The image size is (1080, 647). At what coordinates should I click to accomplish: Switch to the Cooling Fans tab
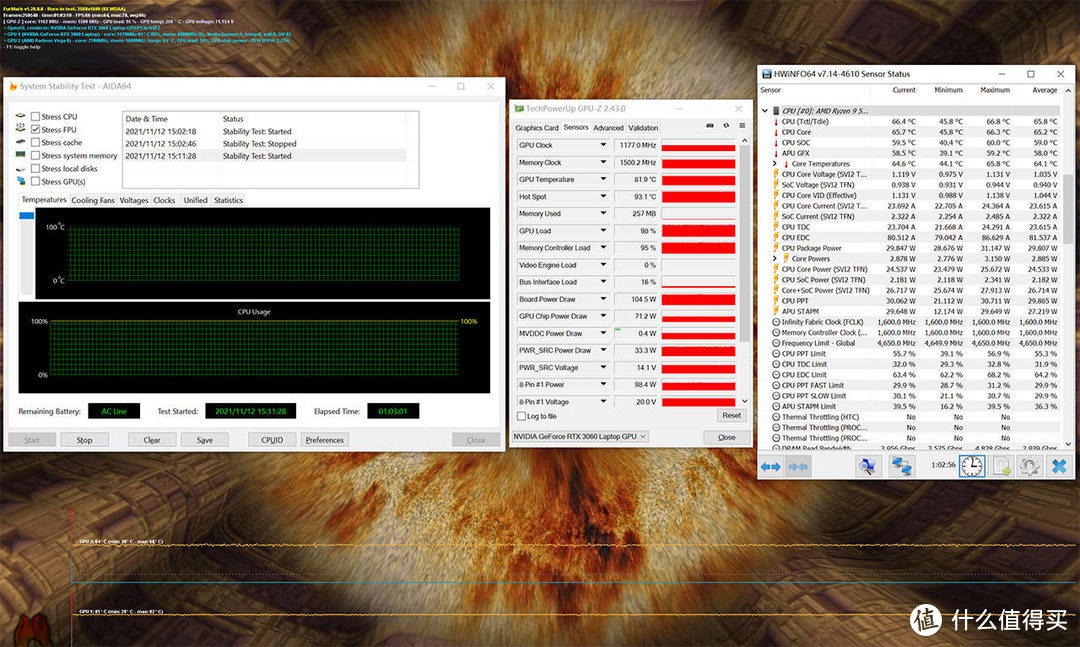pyautogui.click(x=92, y=200)
